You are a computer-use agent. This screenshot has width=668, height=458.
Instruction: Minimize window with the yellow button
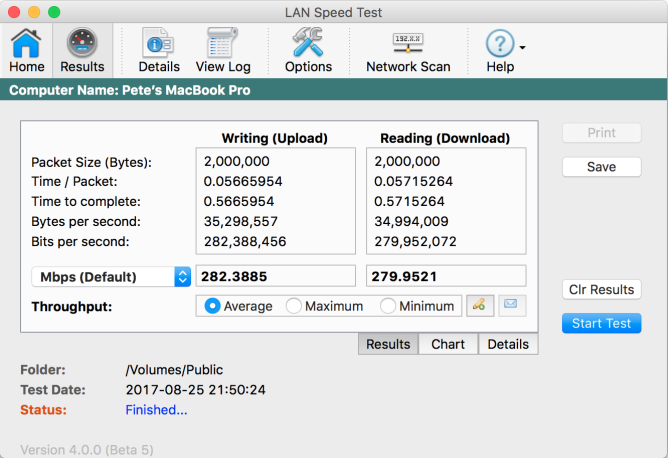pos(34,12)
